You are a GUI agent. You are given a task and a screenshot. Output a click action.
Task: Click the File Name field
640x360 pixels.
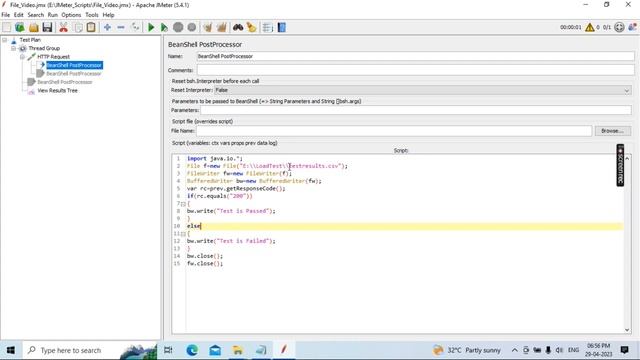[x=394, y=131]
